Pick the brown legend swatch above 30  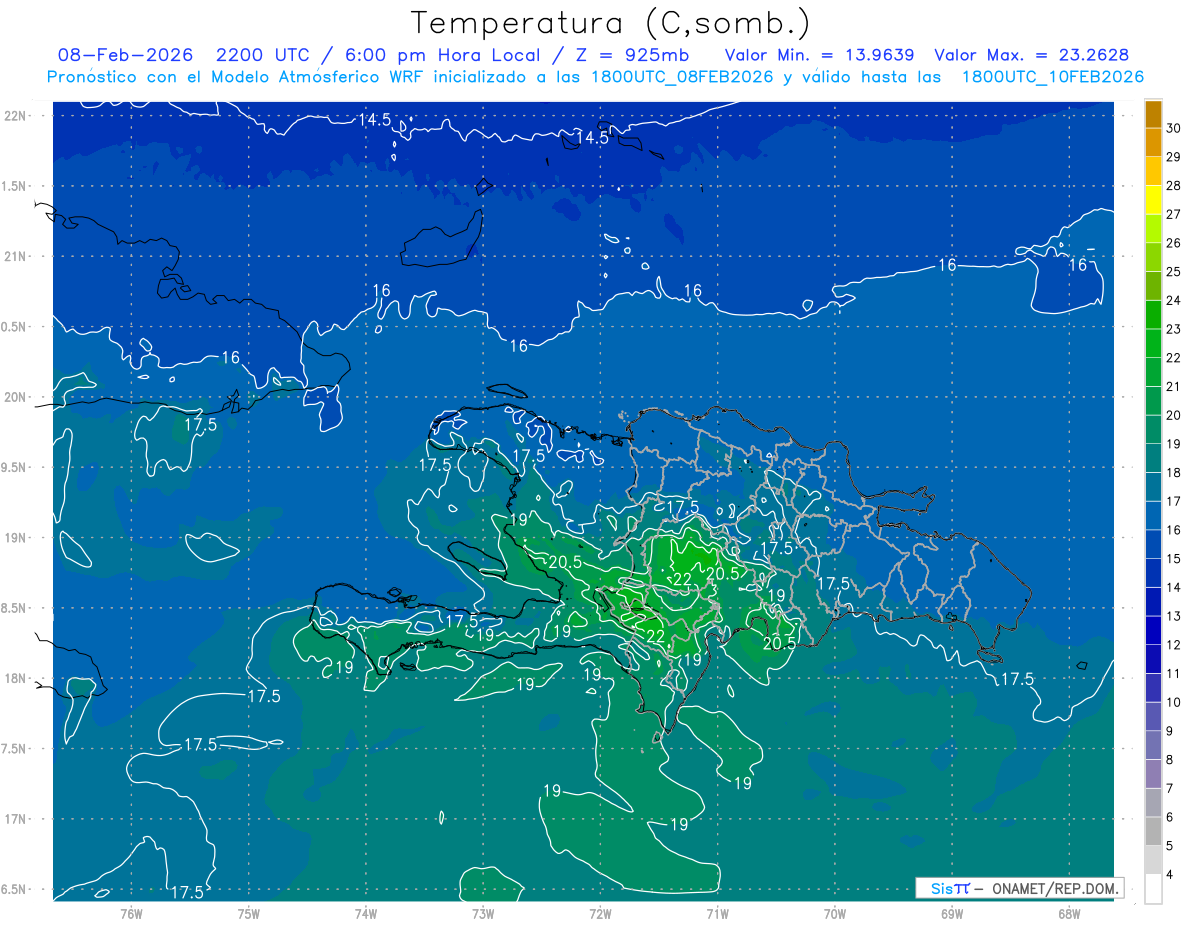pyautogui.click(x=1153, y=114)
